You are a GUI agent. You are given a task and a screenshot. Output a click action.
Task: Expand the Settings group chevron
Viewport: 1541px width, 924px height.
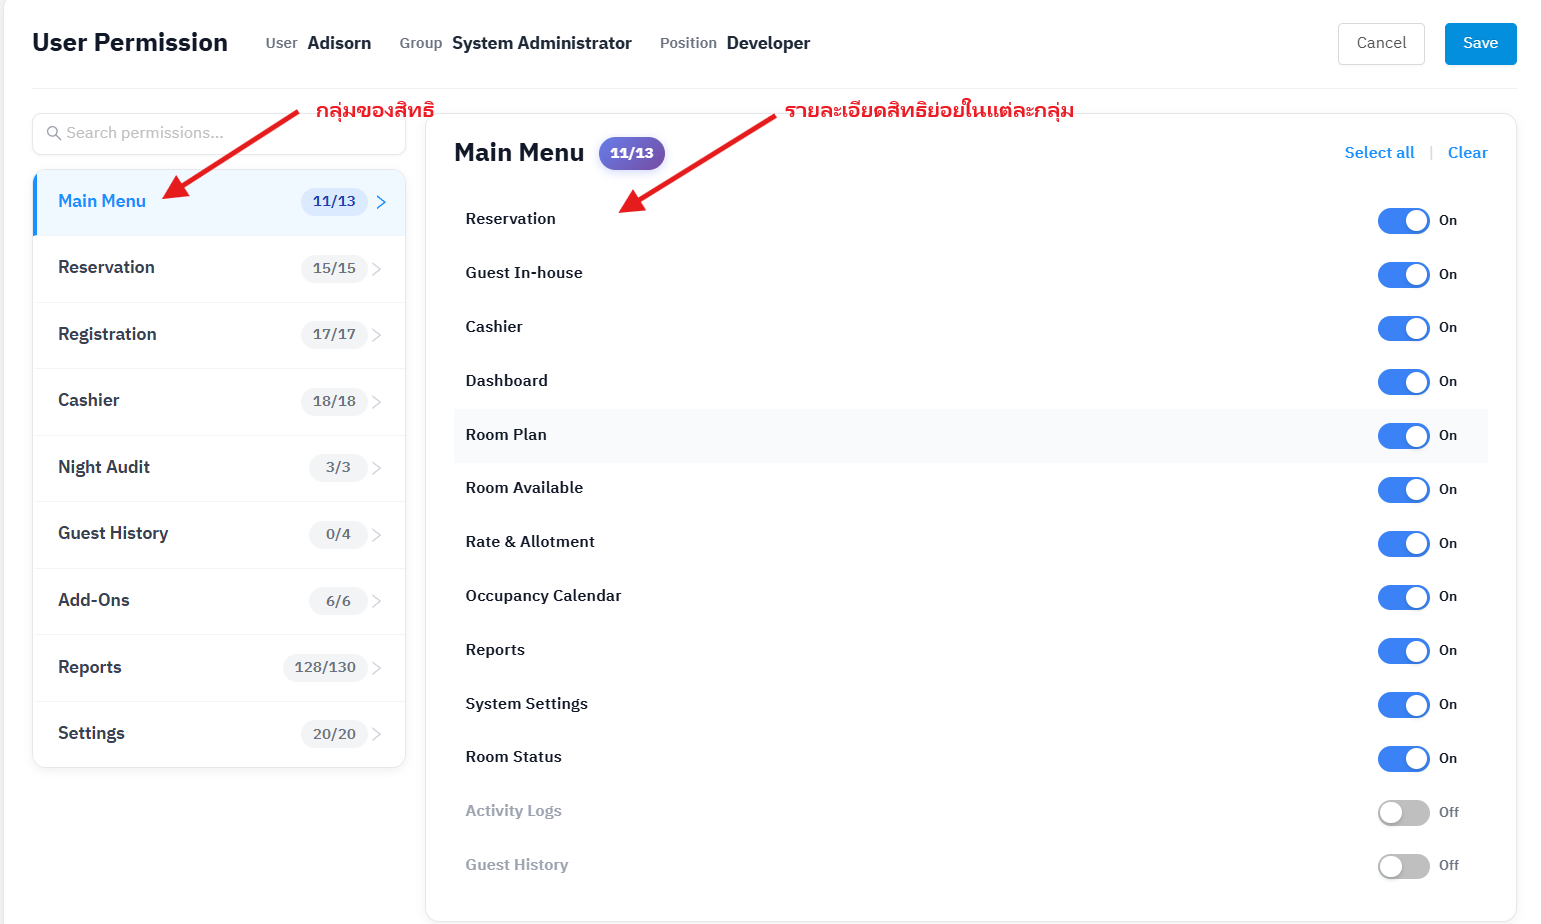point(377,734)
